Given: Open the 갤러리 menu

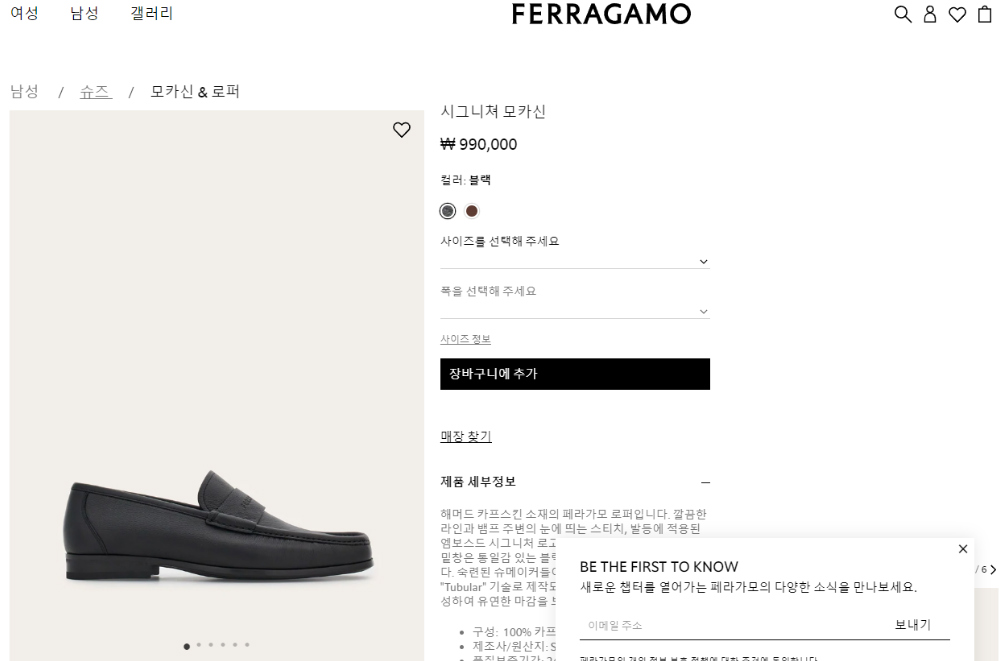Looking at the screenshot, I should 152,13.
